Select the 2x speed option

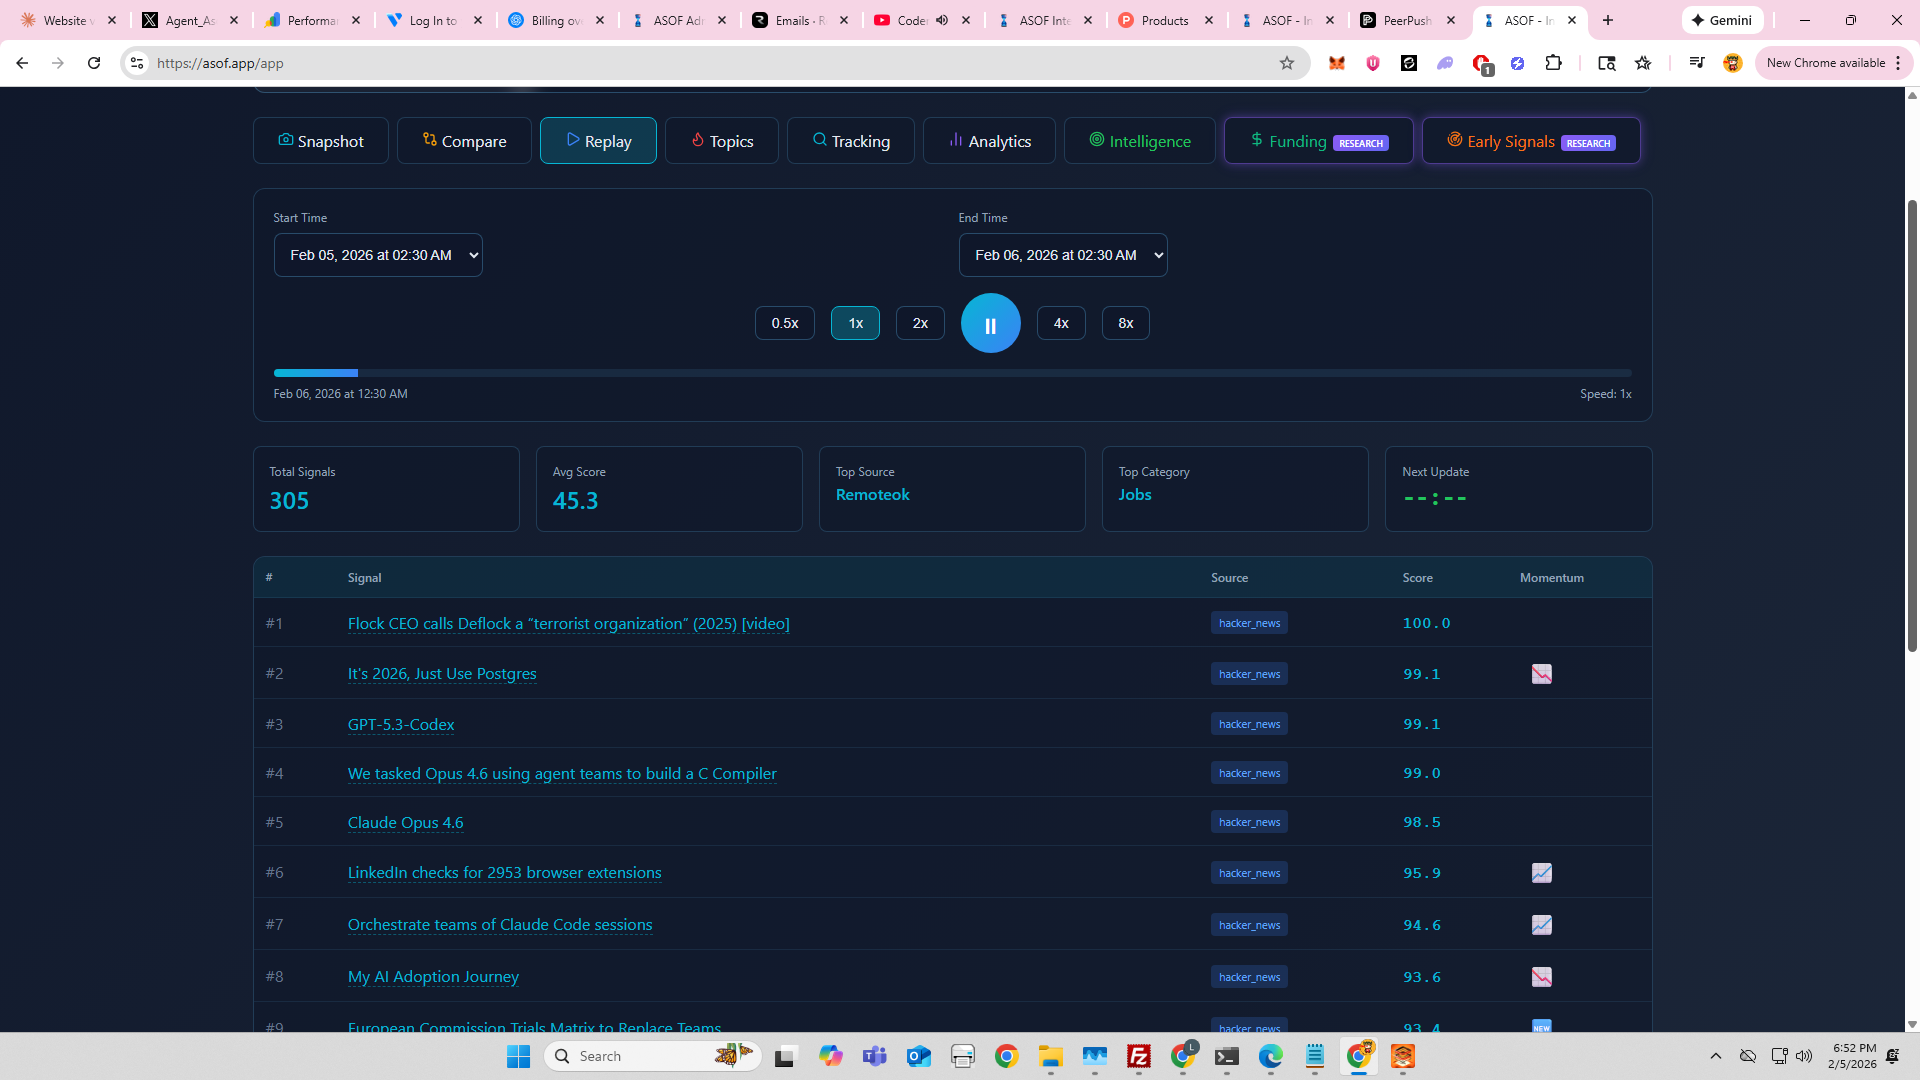[x=919, y=323]
